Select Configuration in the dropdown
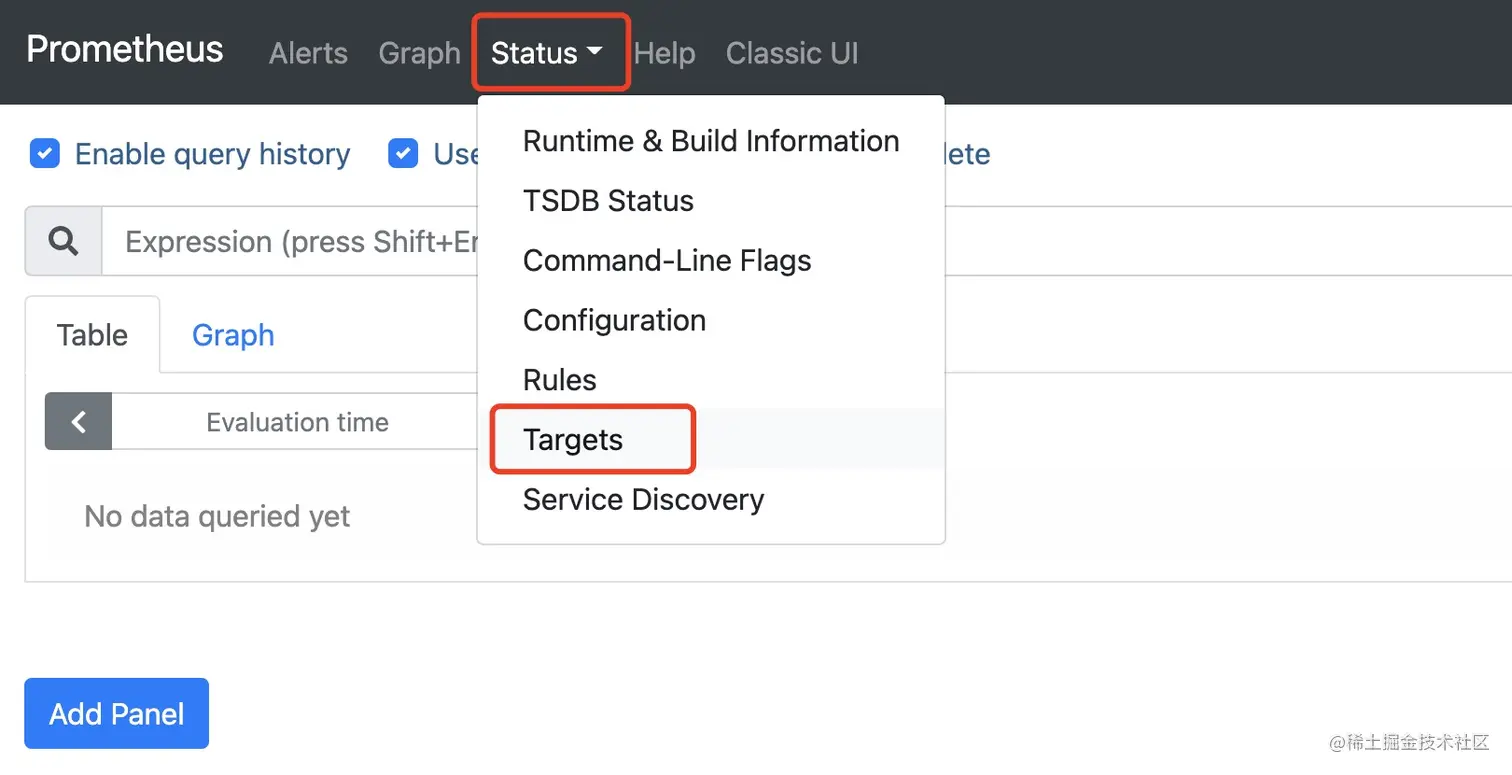Screen dimensions: 1512x775 tap(614, 320)
